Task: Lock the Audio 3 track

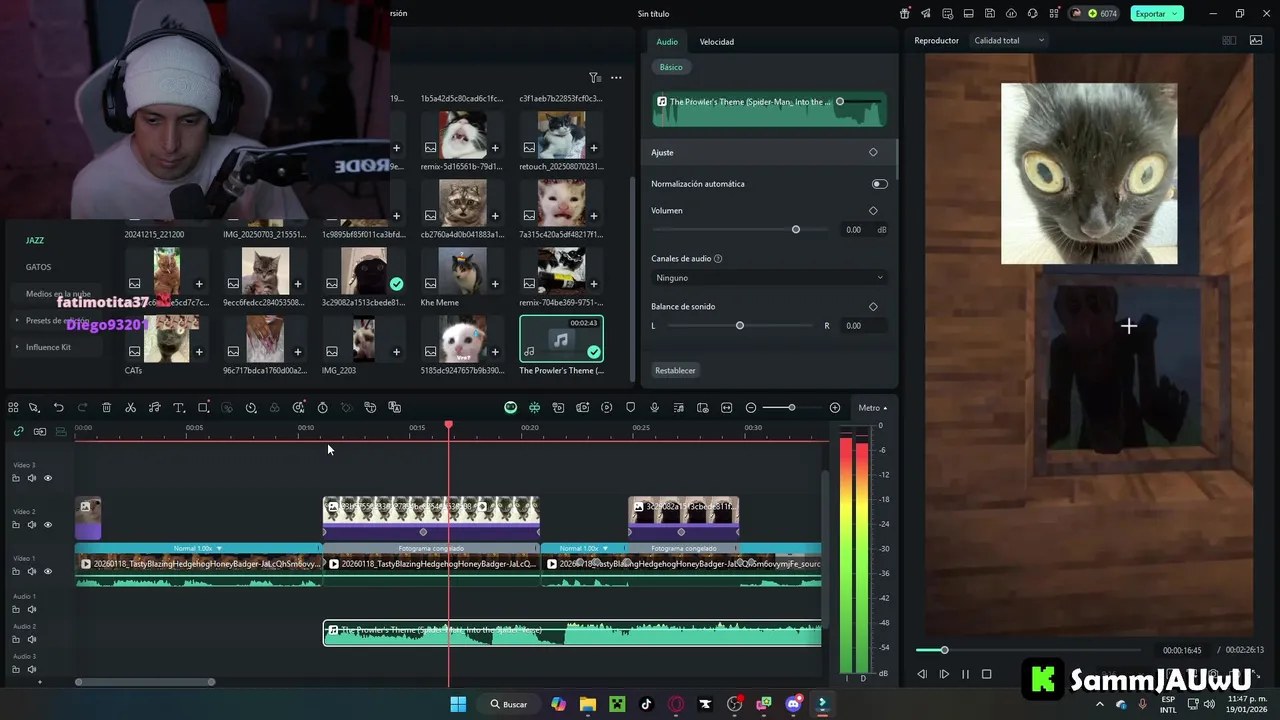Action: (x=16, y=669)
